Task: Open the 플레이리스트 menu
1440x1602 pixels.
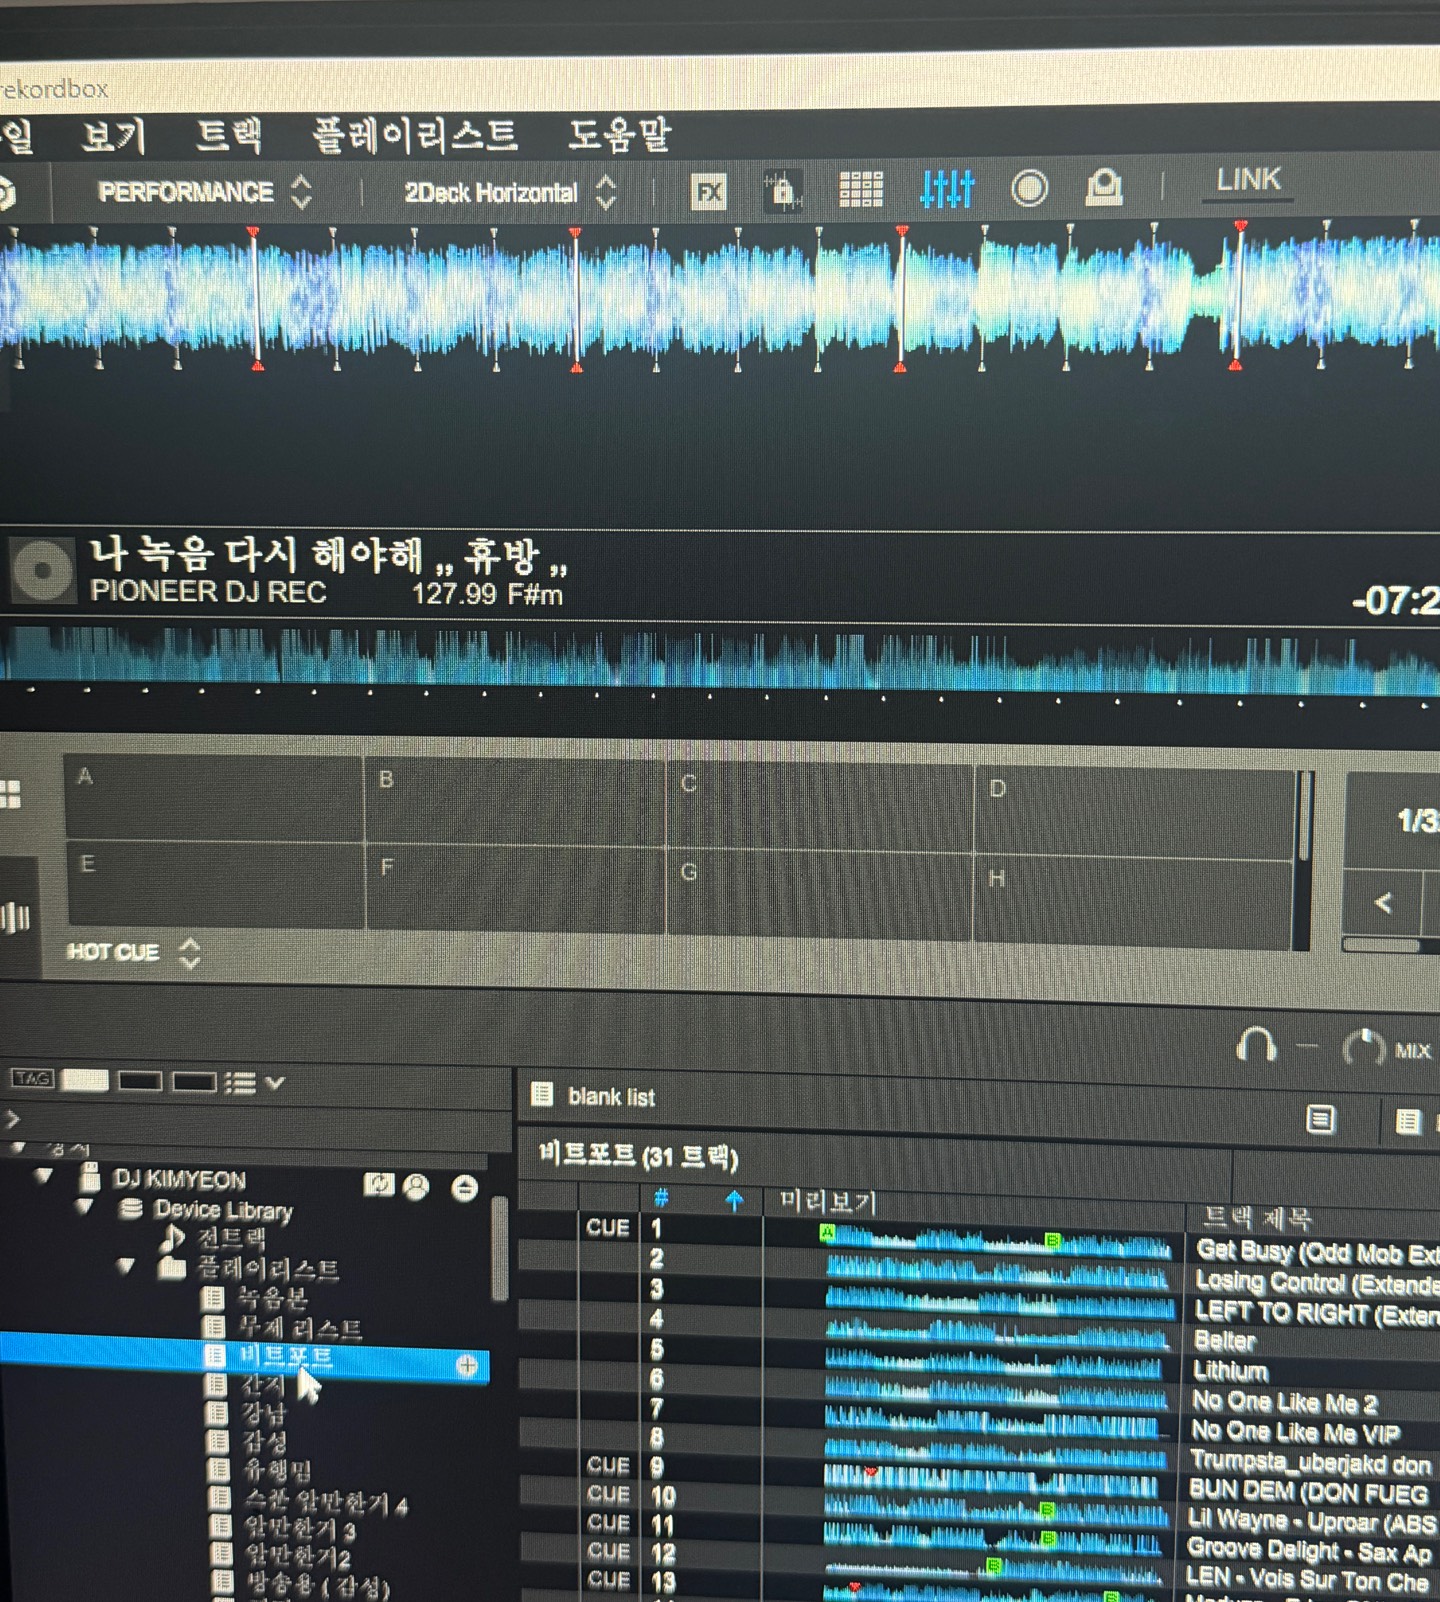Action: [x=415, y=135]
